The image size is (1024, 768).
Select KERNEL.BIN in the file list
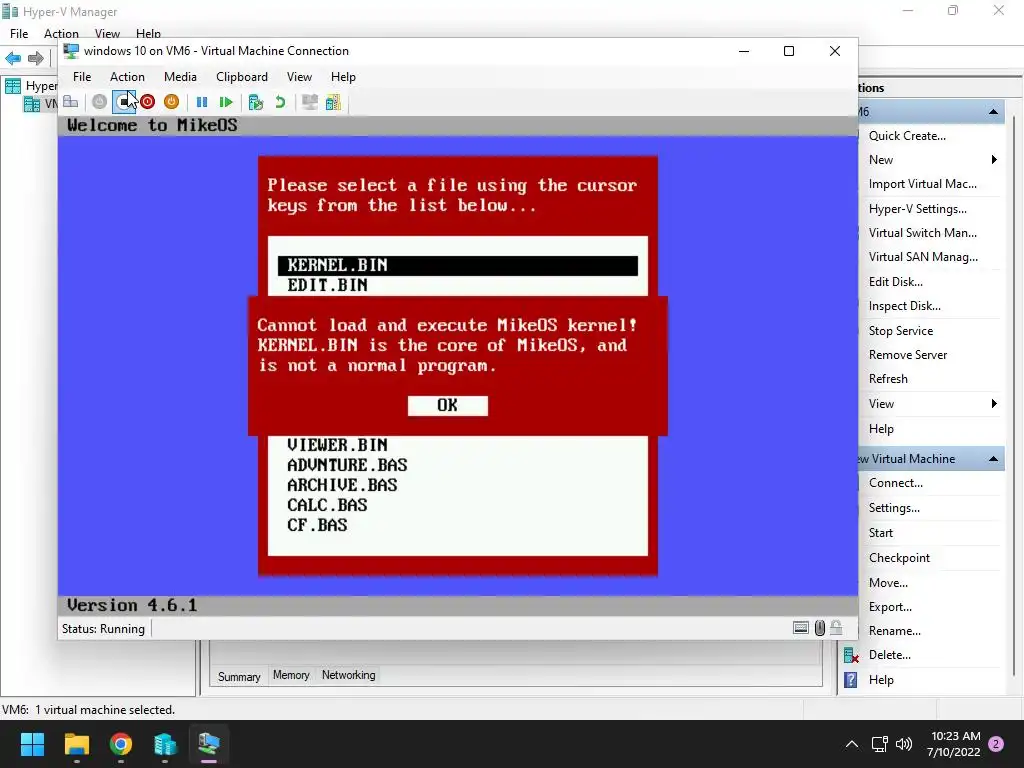point(458,265)
